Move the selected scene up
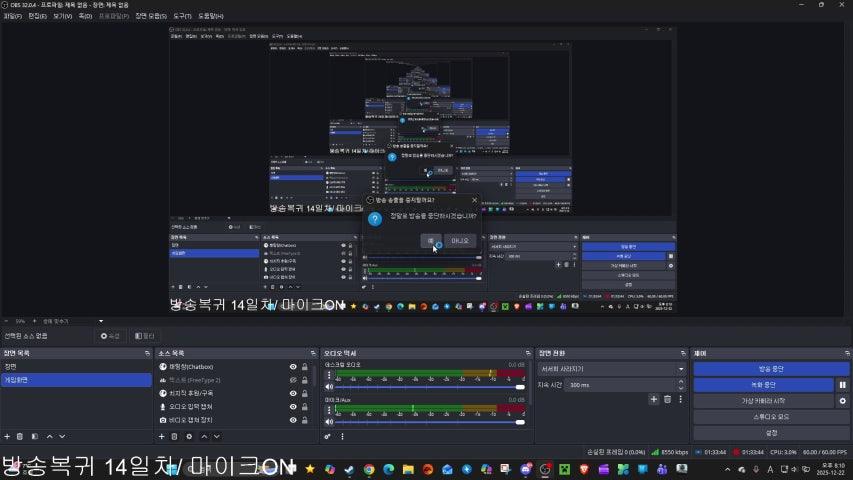853x480 pixels. point(50,436)
